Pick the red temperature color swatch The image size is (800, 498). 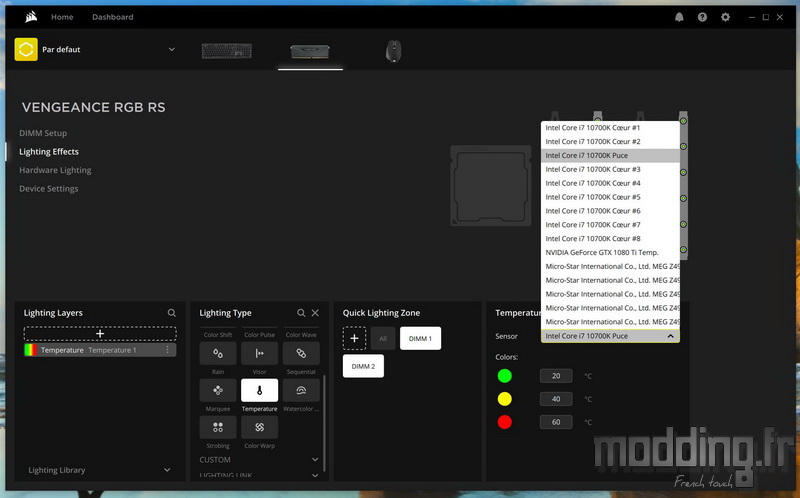505,422
